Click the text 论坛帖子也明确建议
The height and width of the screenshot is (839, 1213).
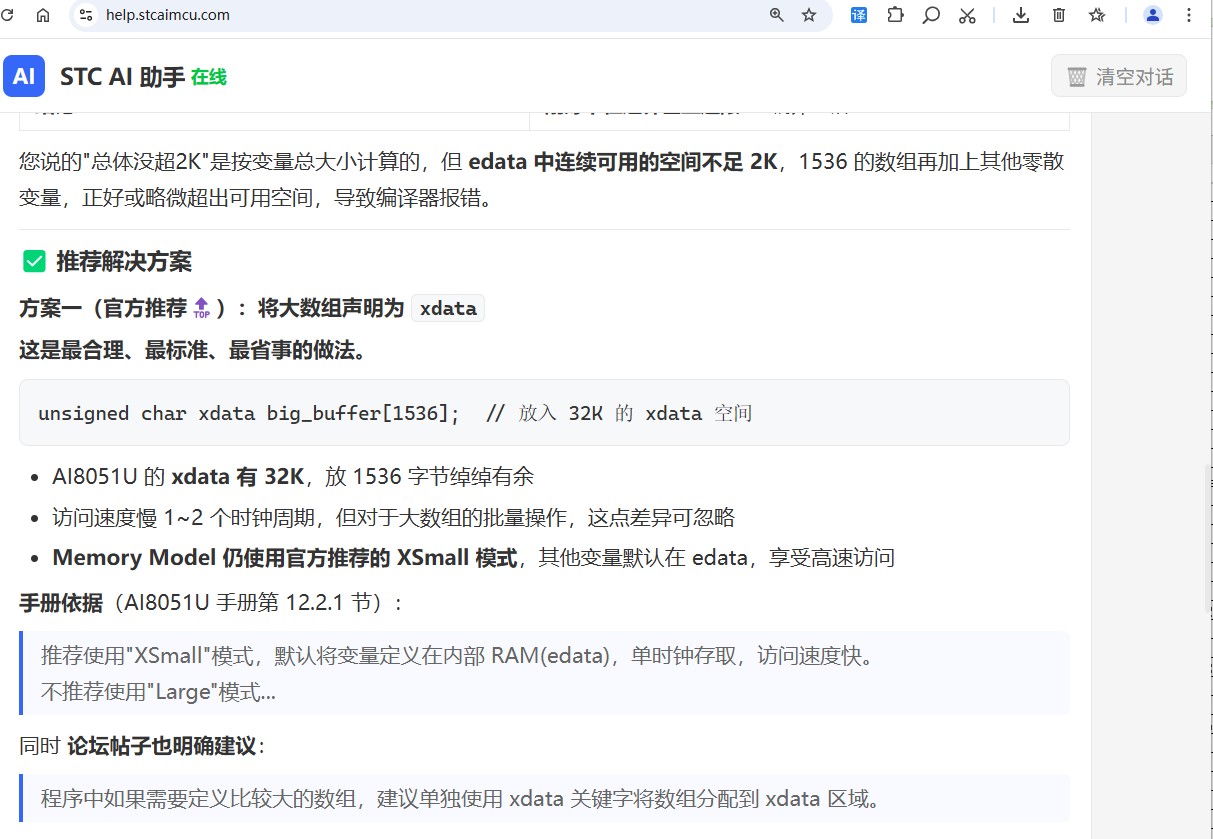[x=161, y=746]
